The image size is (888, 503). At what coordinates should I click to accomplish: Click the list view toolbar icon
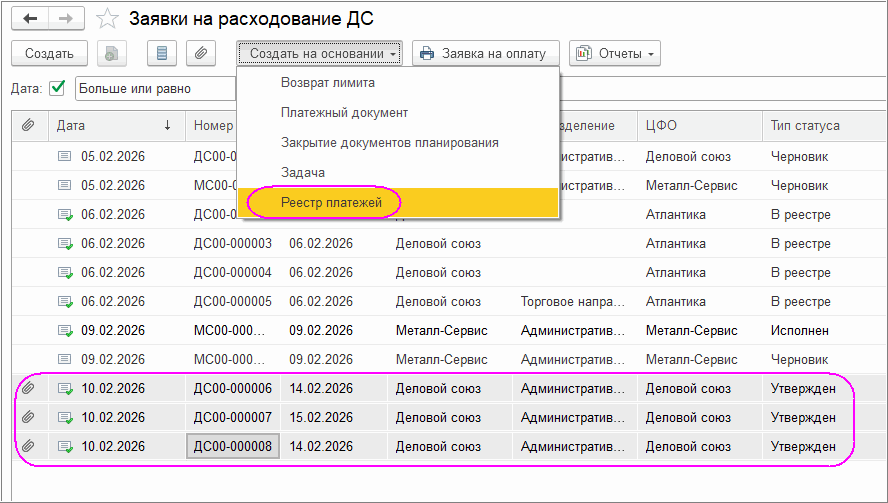click(x=163, y=53)
